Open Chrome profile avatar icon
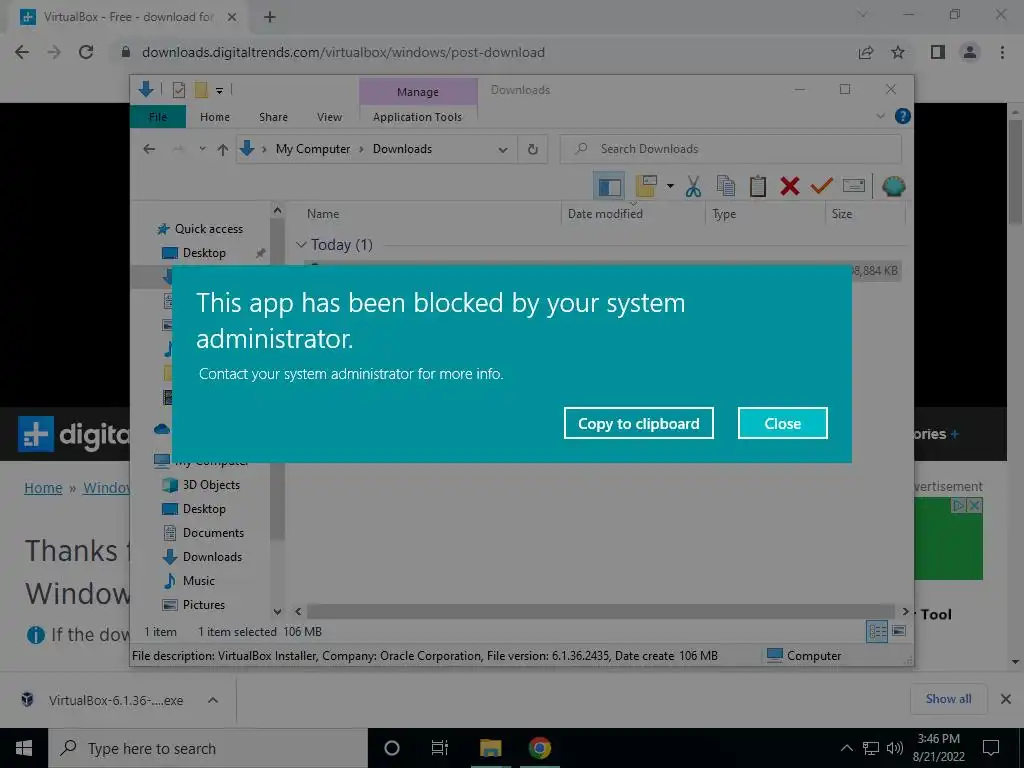The width and height of the screenshot is (1024, 768). [x=970, y=52]
